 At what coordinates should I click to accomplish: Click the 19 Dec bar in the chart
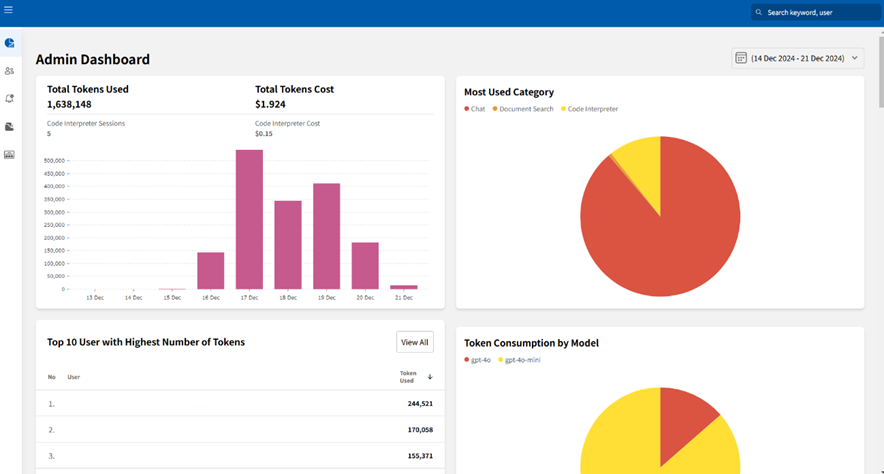pyautogui.click(x=326, y=236)
